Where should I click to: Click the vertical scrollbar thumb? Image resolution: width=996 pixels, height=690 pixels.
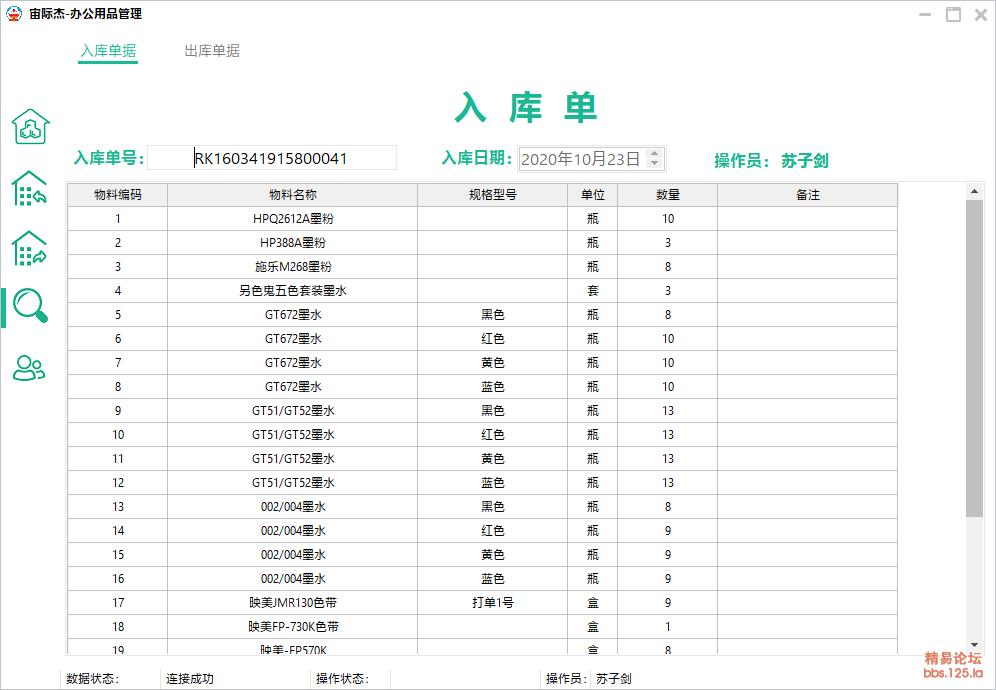tap(974, 358)
